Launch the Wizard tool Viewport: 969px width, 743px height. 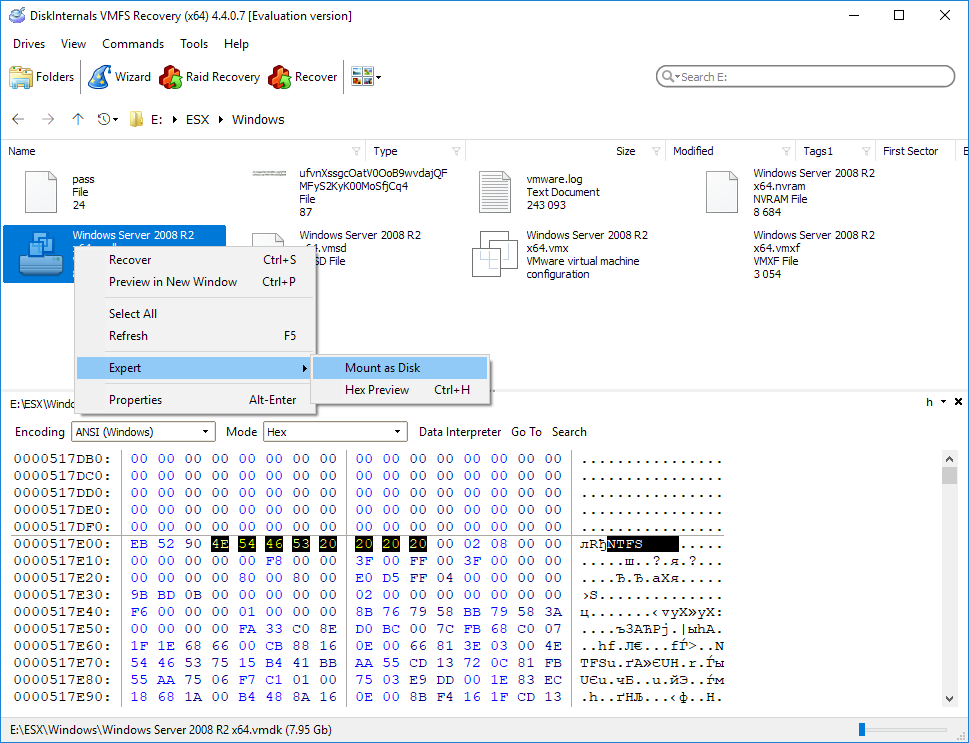(119, 77)
